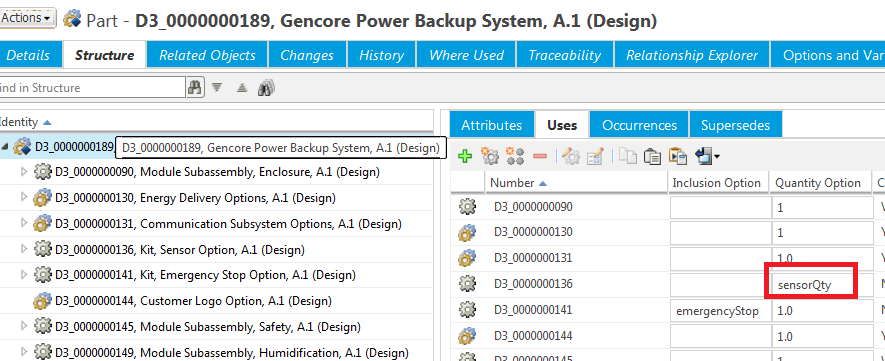
Task: Switch to the Changes tab
Action: (306, 55)
